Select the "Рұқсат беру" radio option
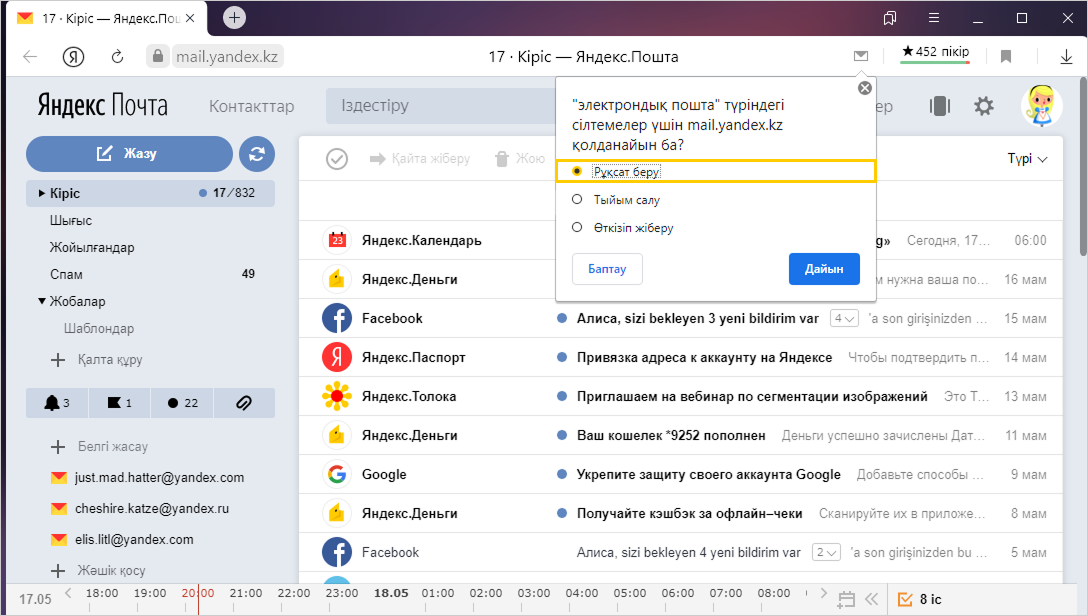Screen dimensions: 1088x616 [x=577, y=172]
